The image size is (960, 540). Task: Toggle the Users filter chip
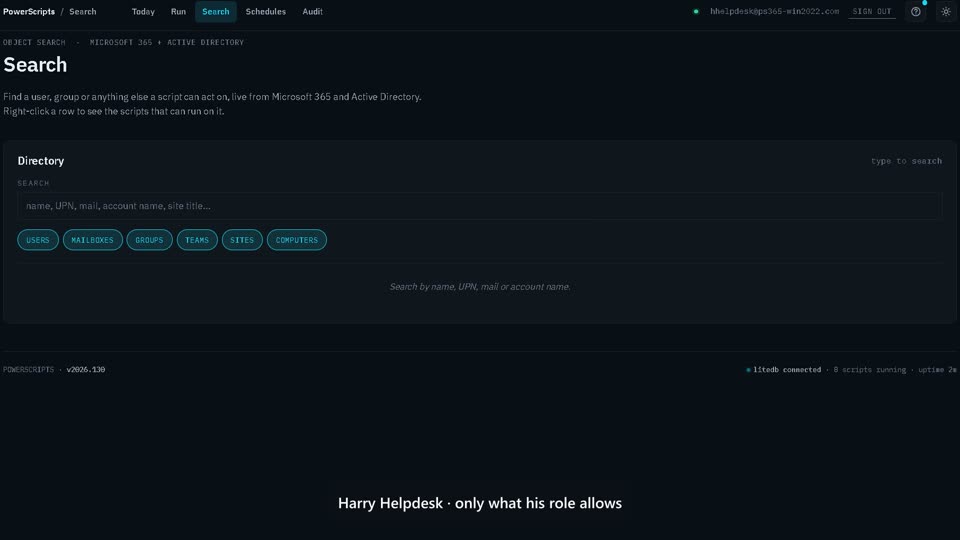(38, 240)
